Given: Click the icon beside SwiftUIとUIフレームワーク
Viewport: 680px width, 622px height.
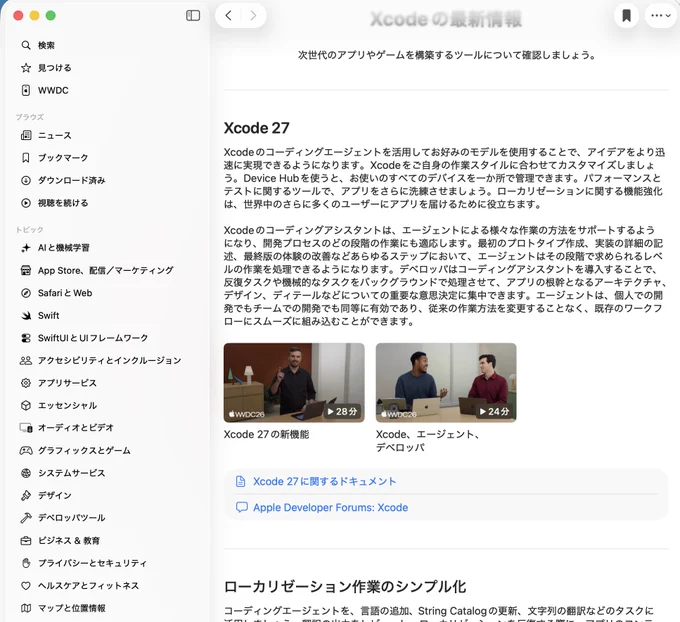Looking at the screenshot, I should pos(26,338).
